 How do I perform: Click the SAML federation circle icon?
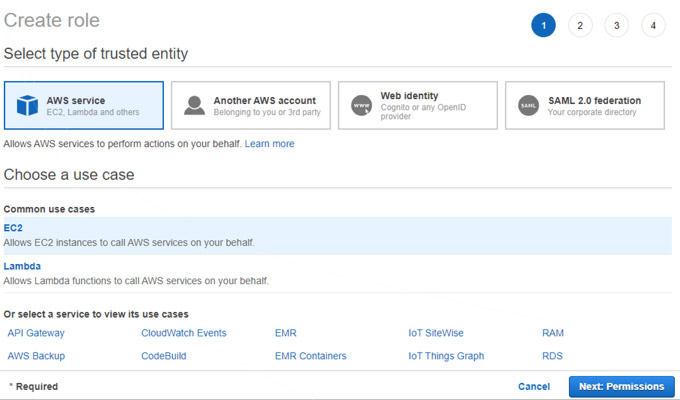pos(528,105)
